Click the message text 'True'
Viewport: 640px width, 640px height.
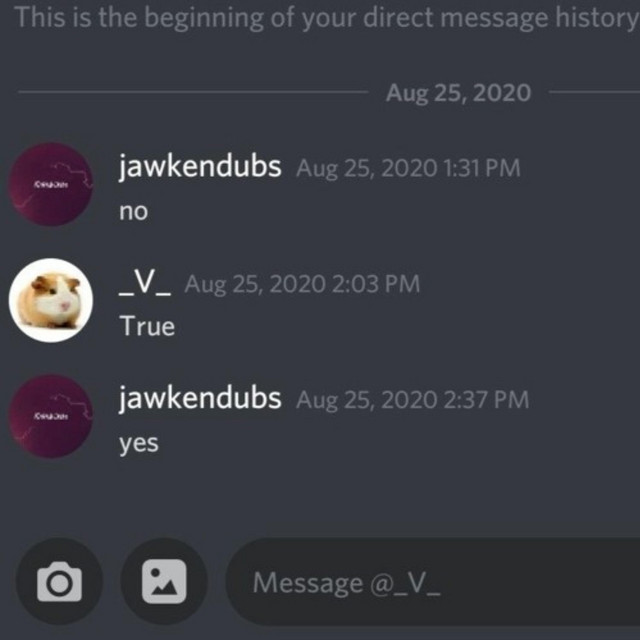(x=147, y=327)
